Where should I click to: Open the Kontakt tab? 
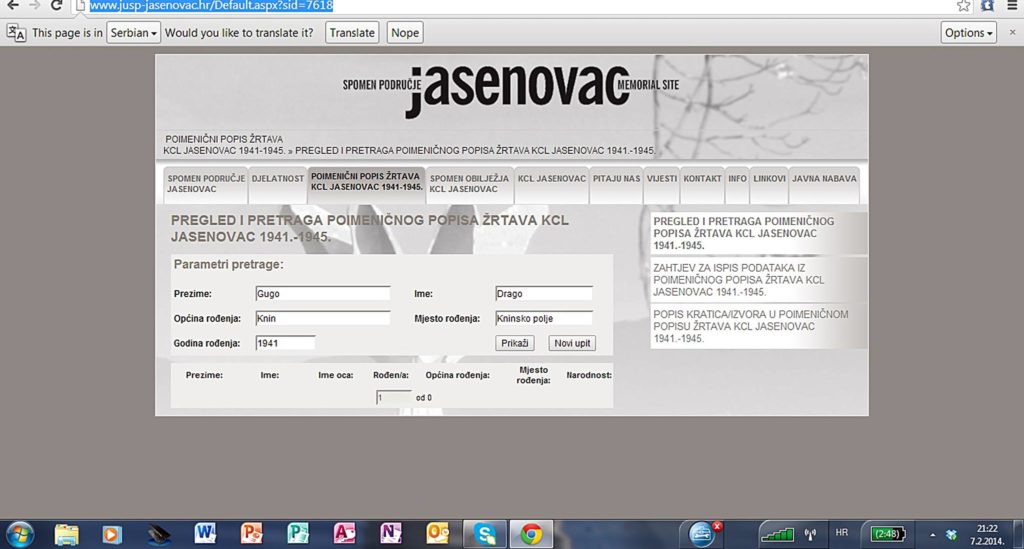[x=702, y=184]
